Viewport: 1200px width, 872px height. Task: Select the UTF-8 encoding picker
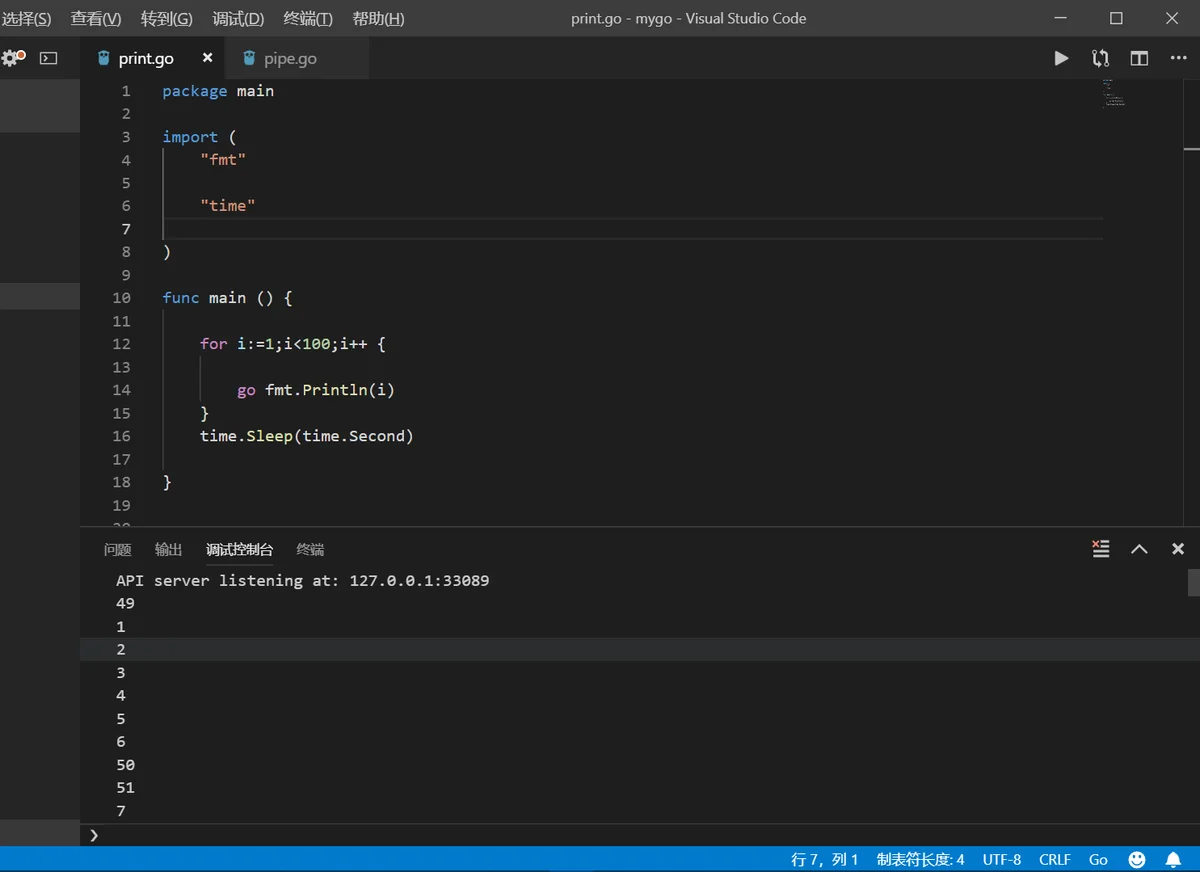1002,859
